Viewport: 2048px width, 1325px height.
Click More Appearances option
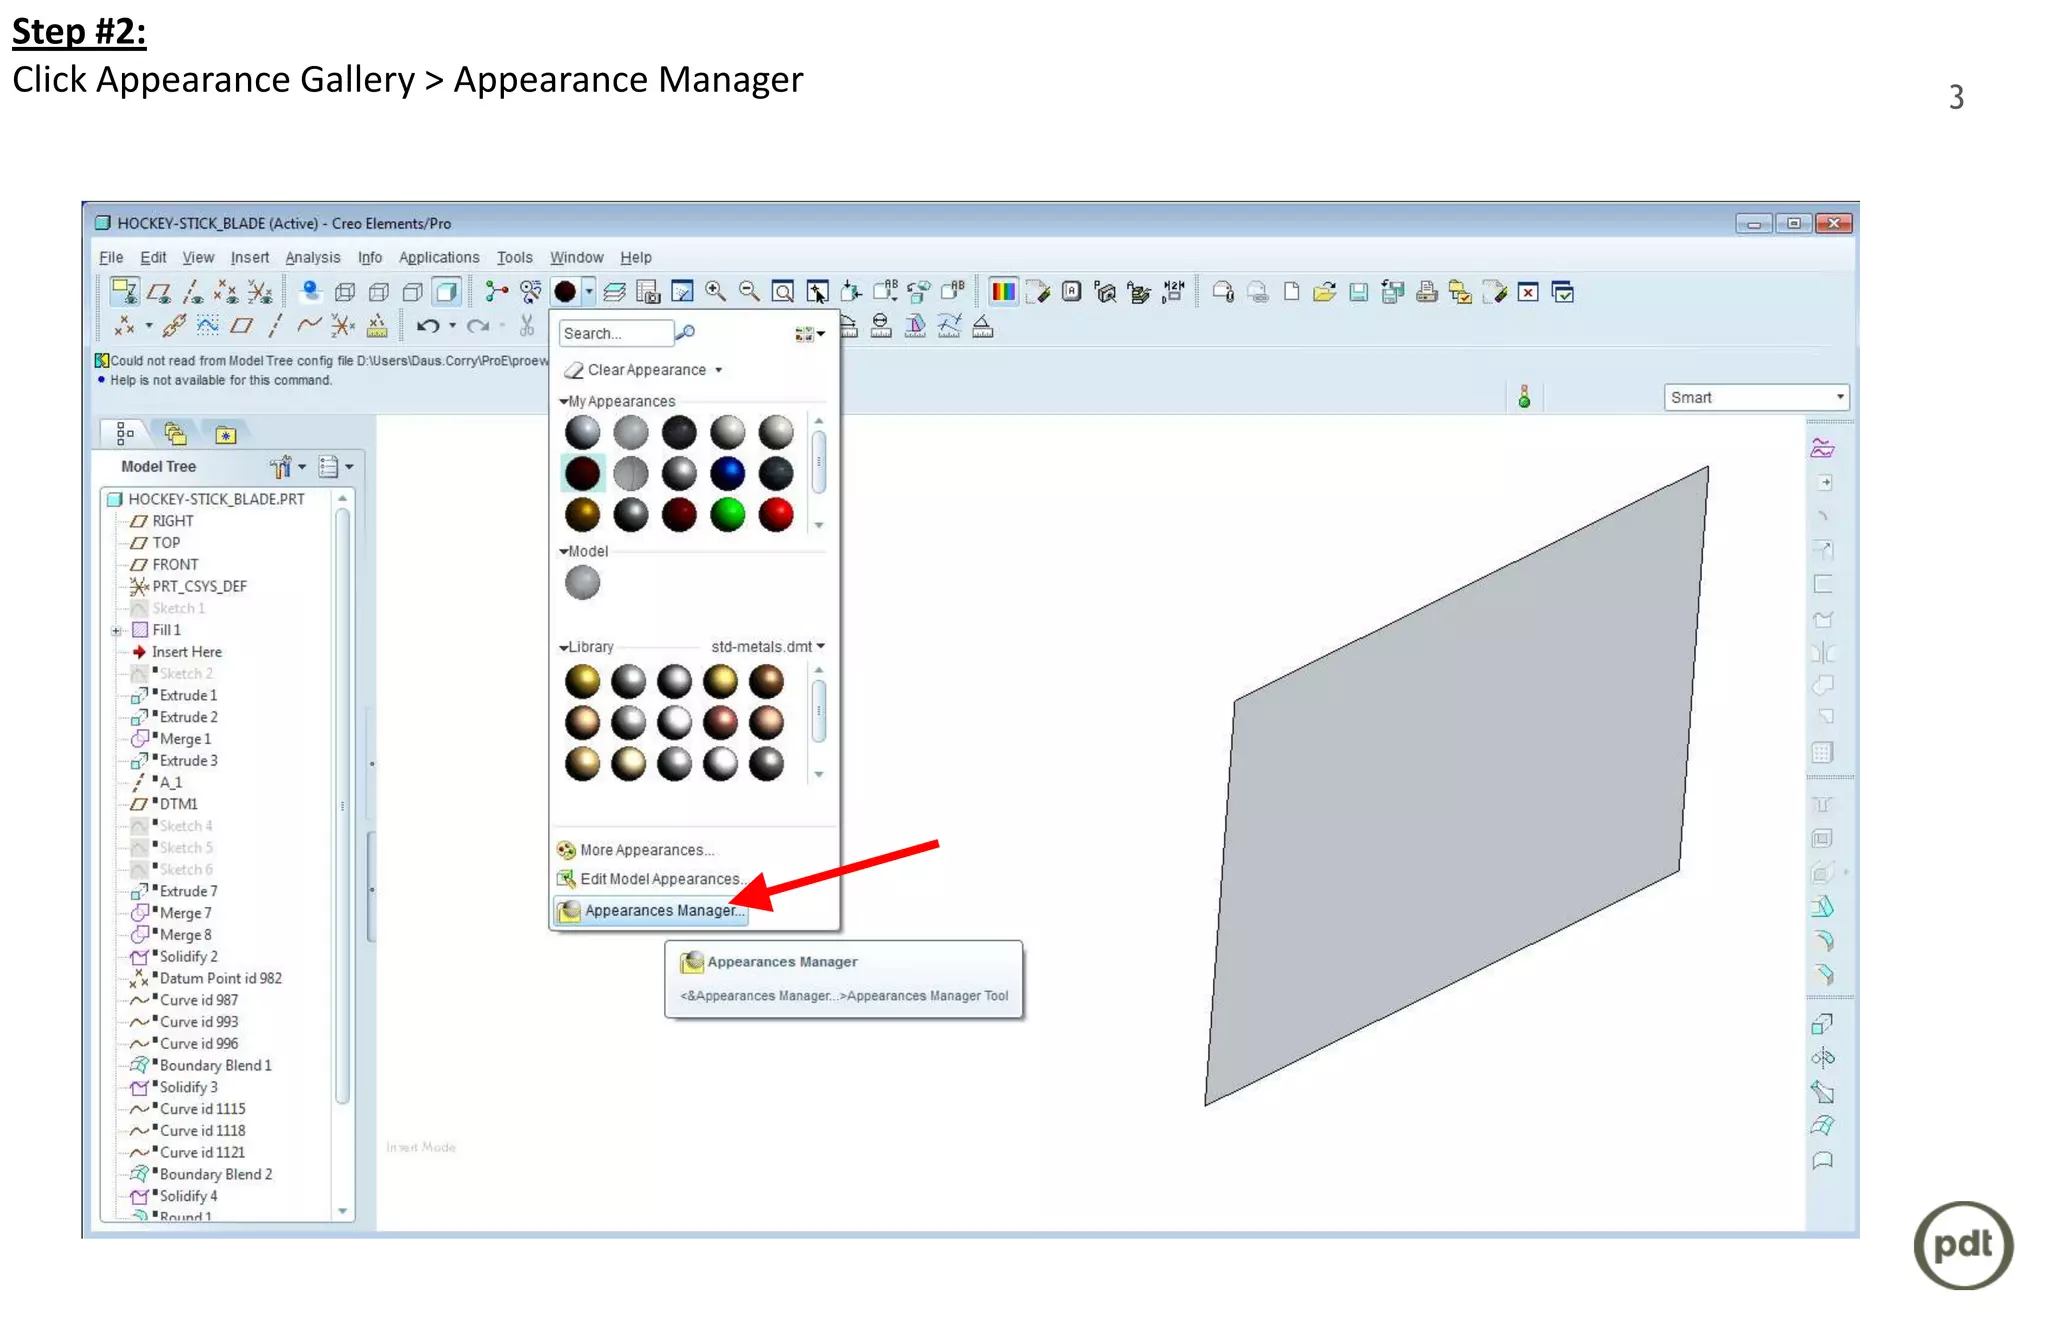pyautogui.click(x=647, y=850)
